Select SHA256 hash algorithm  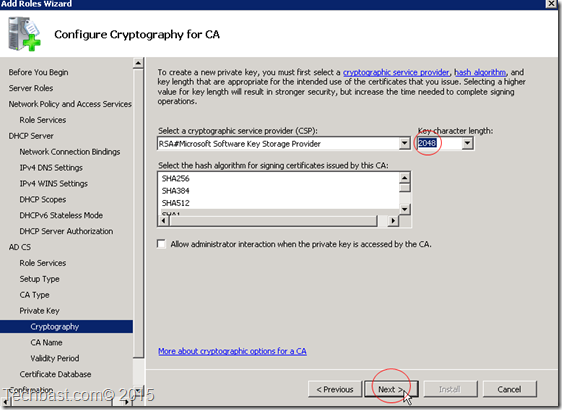coord(175,178)
